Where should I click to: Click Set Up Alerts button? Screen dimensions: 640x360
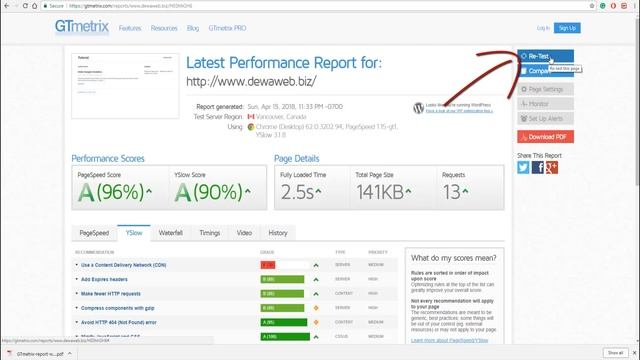(x=545, y=118)
